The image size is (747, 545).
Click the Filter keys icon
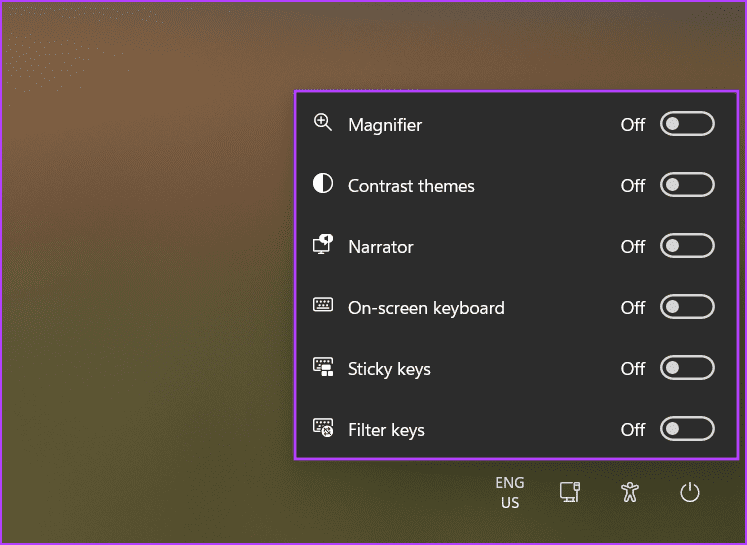(323, 428)
